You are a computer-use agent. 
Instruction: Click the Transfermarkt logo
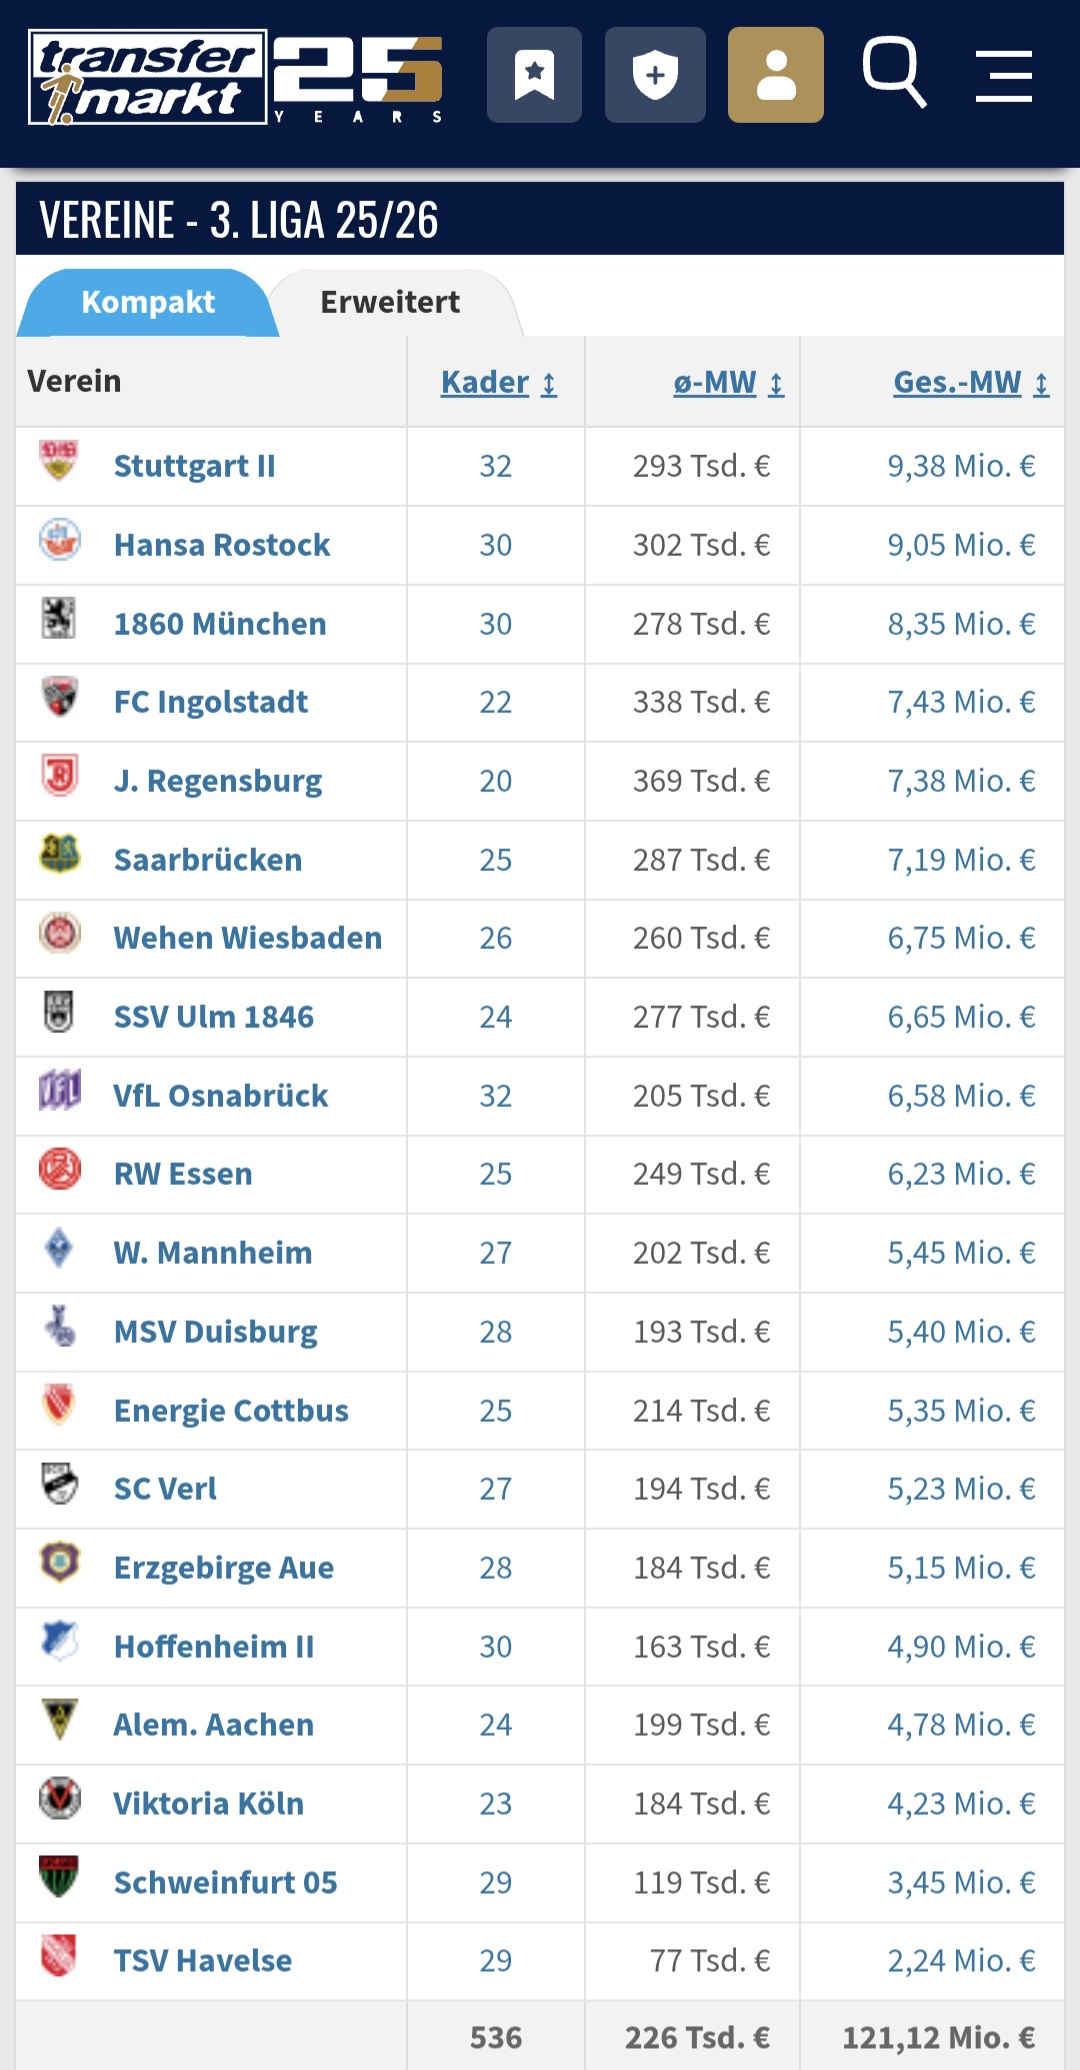pyautogui.click(x=148, y=77)
